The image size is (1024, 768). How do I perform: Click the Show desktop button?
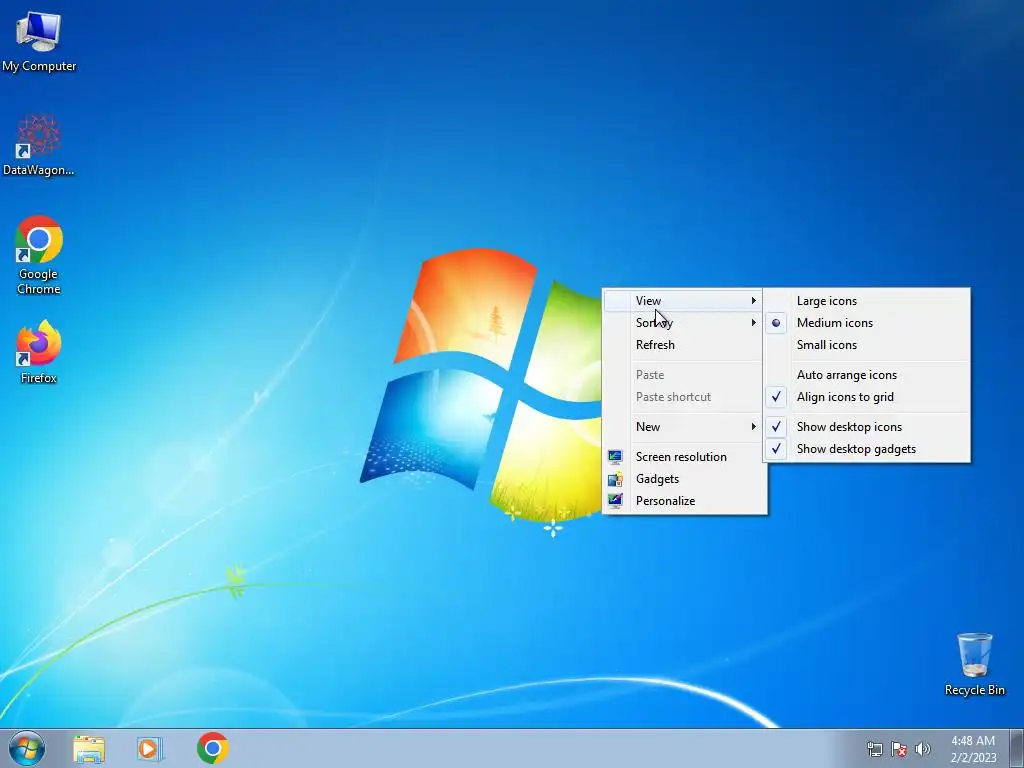1017,748
